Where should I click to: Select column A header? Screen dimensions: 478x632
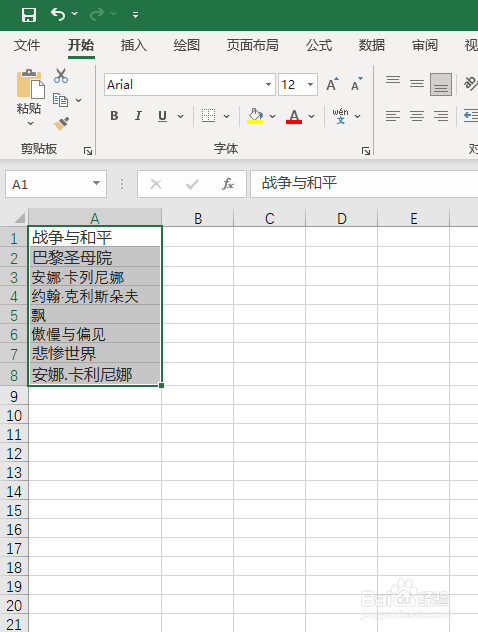[x=95, y=218]
